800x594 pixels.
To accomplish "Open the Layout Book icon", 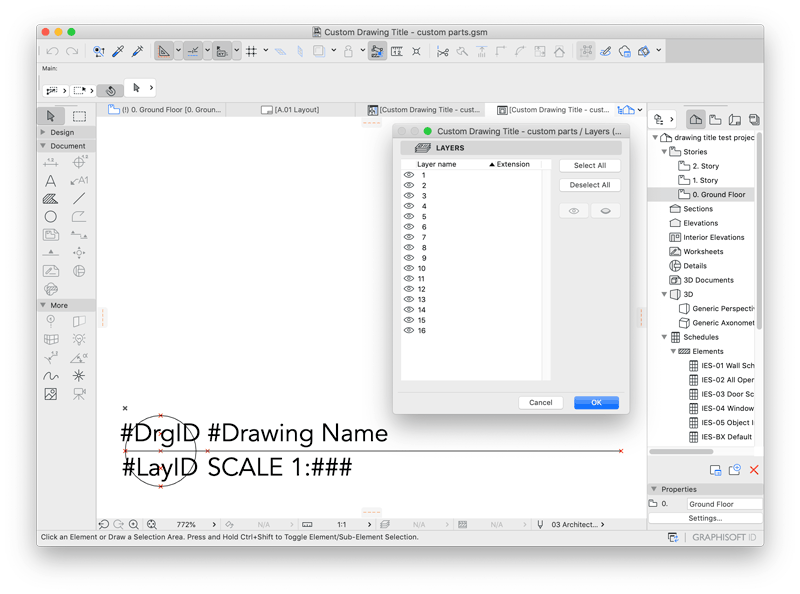I will (x=735, y=120).
